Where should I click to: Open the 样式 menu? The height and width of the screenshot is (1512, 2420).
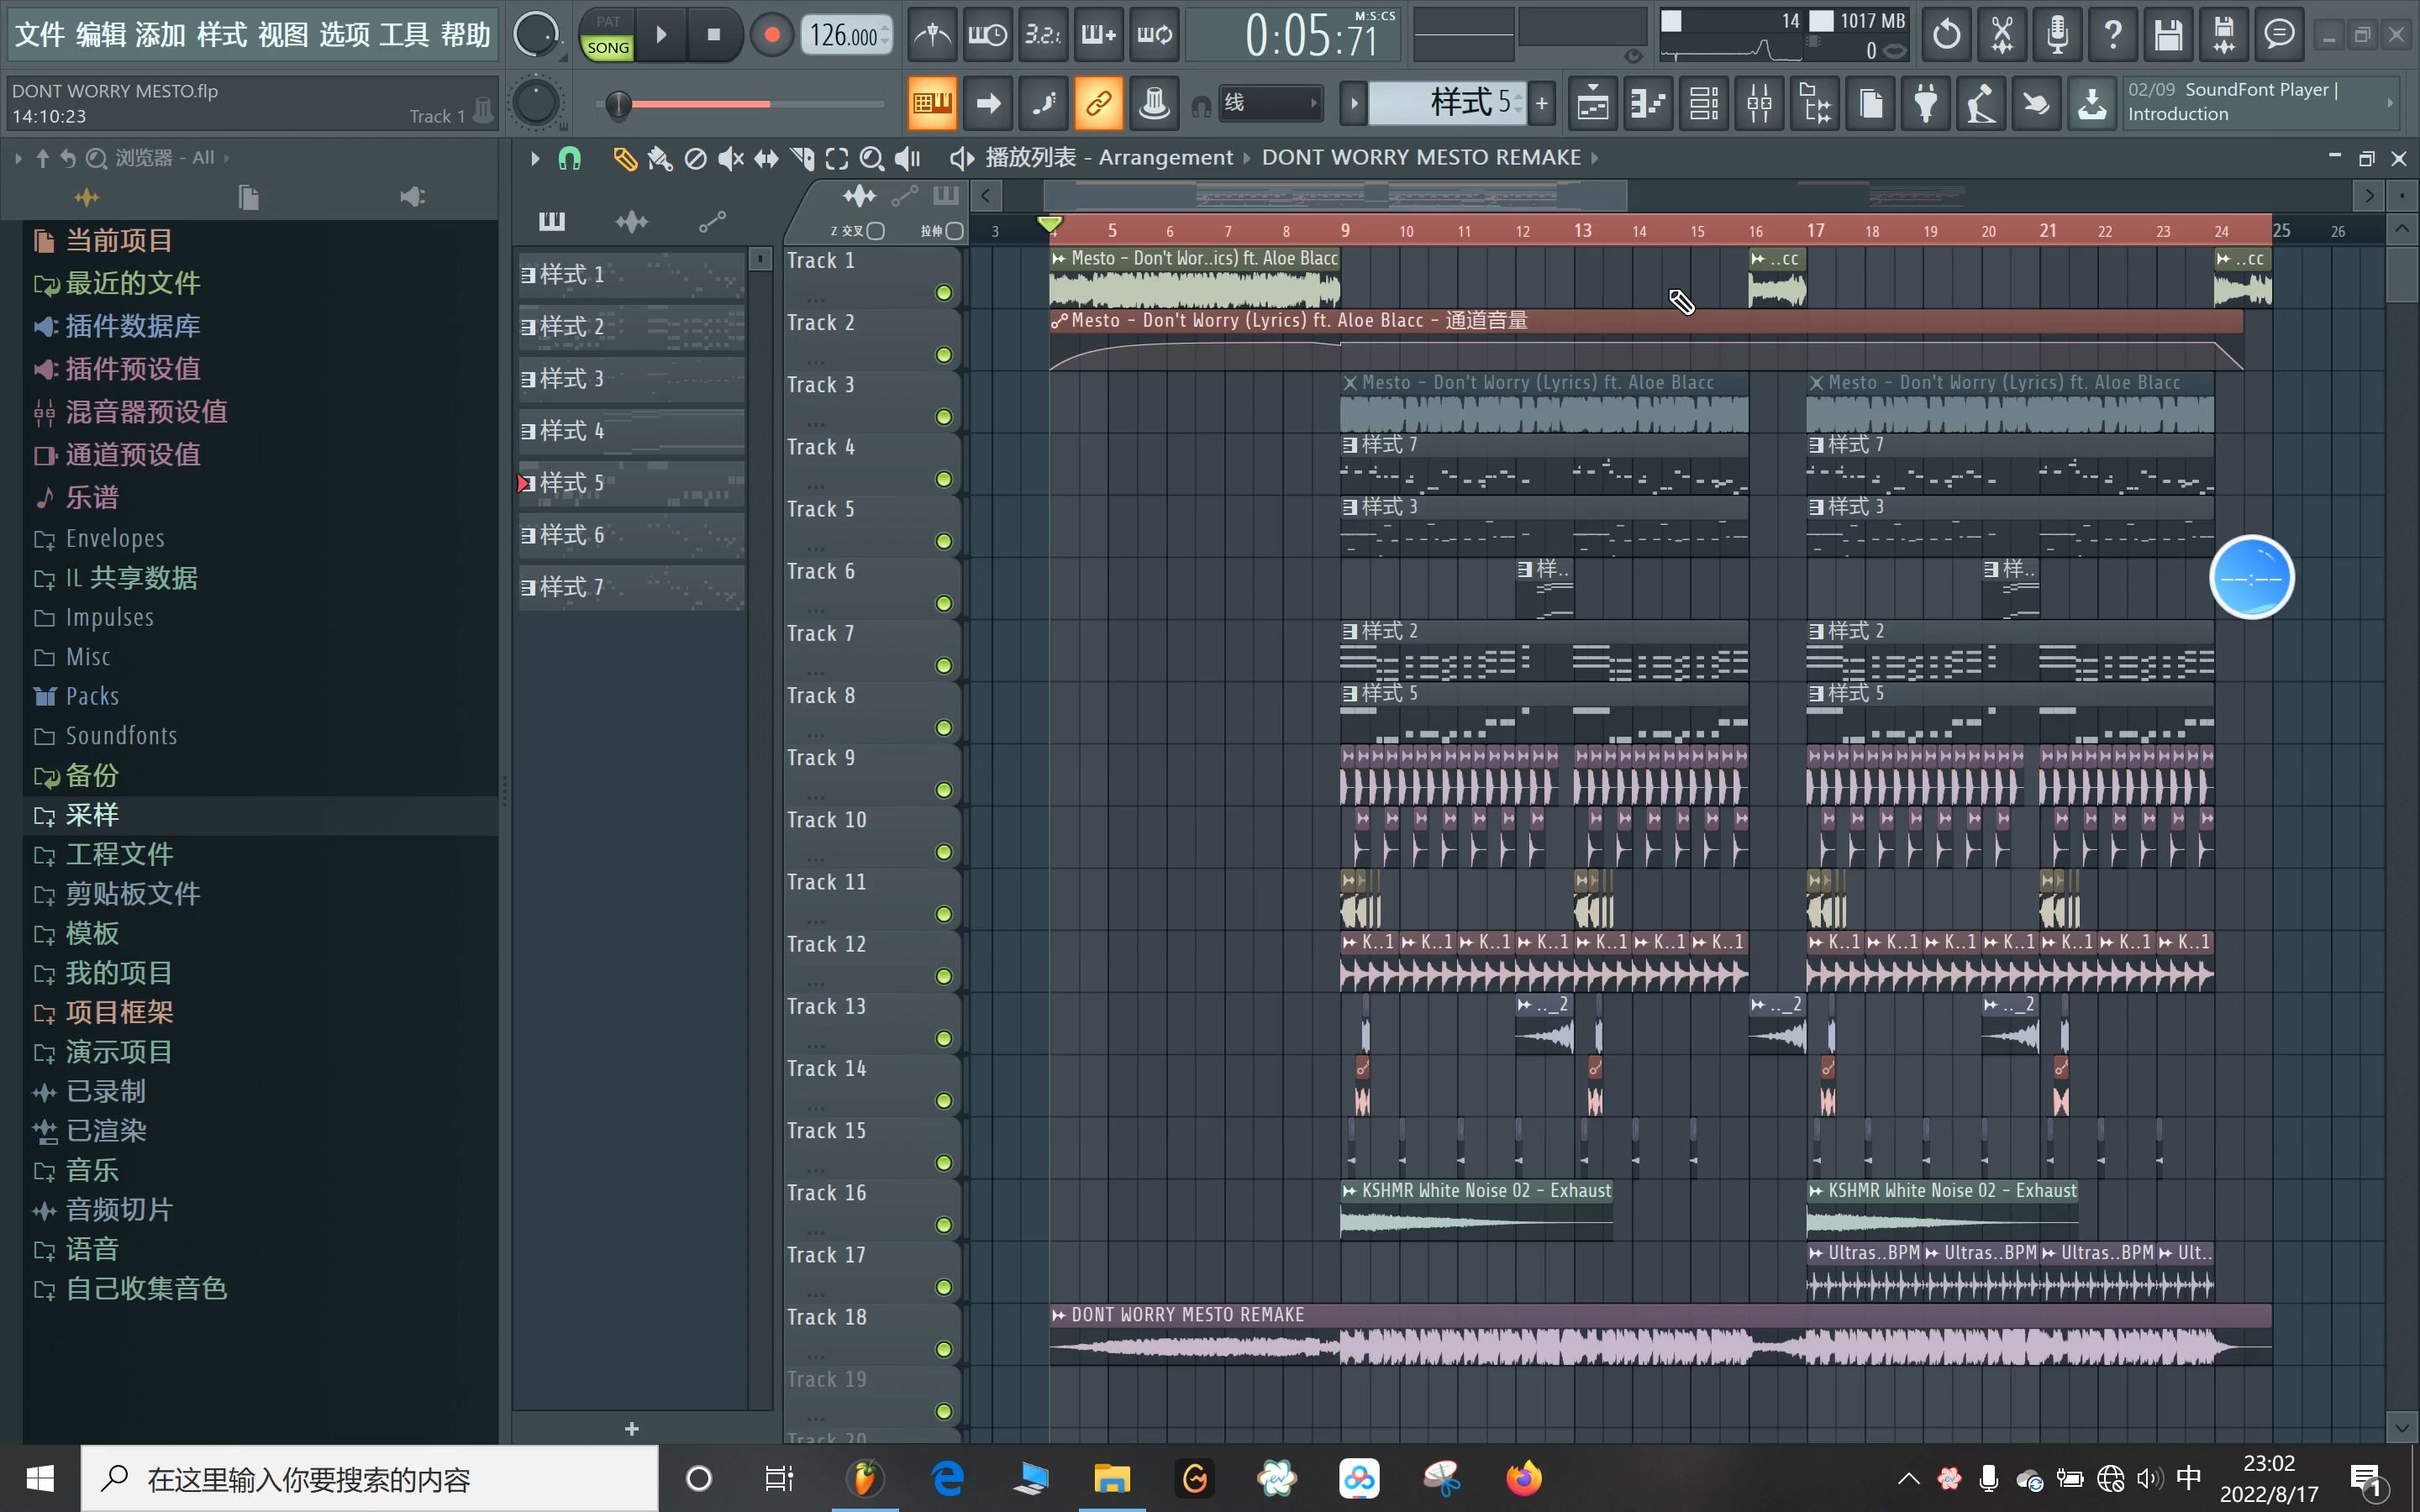(x=222, y=35)
